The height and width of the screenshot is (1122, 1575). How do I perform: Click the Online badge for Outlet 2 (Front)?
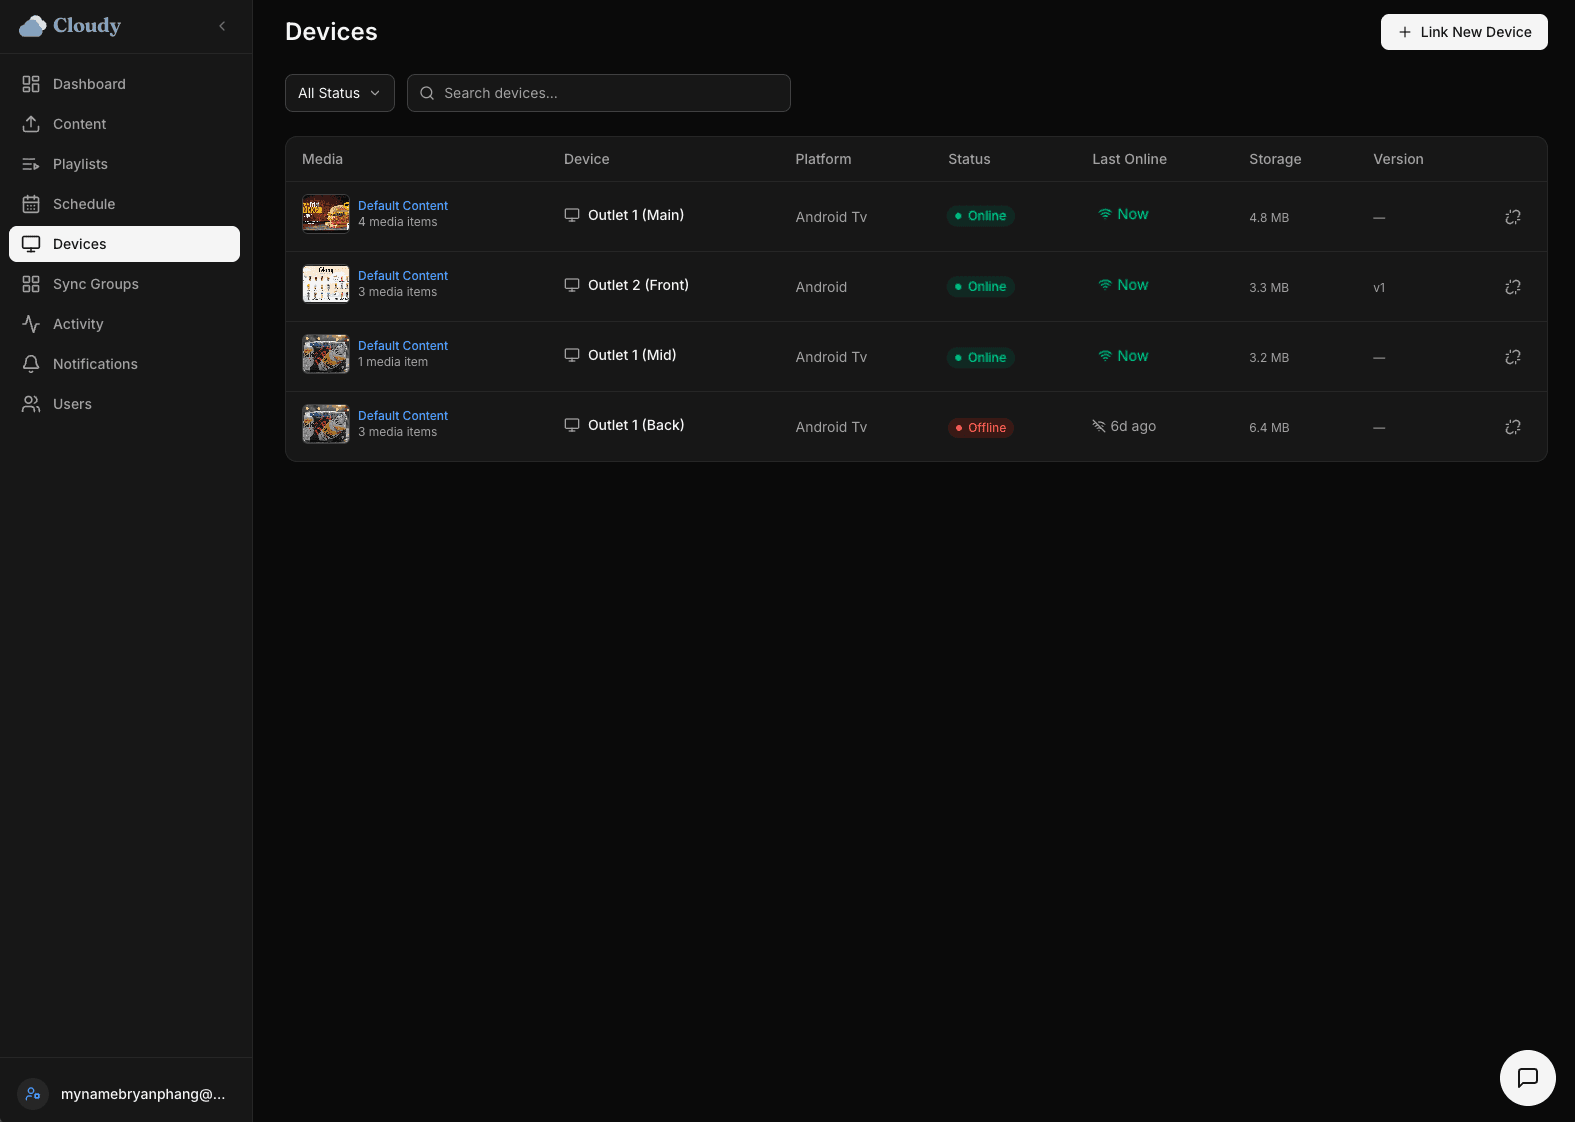981,287
